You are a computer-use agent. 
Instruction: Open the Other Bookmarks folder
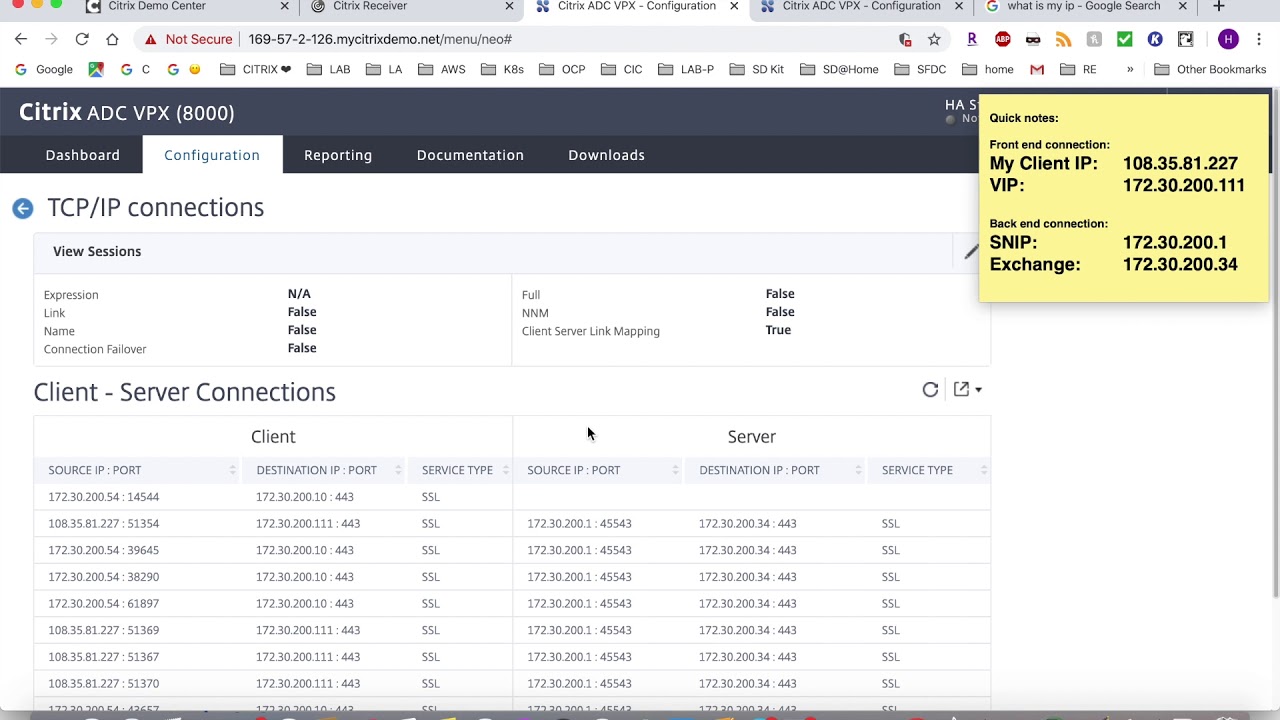click(1210, 69)
